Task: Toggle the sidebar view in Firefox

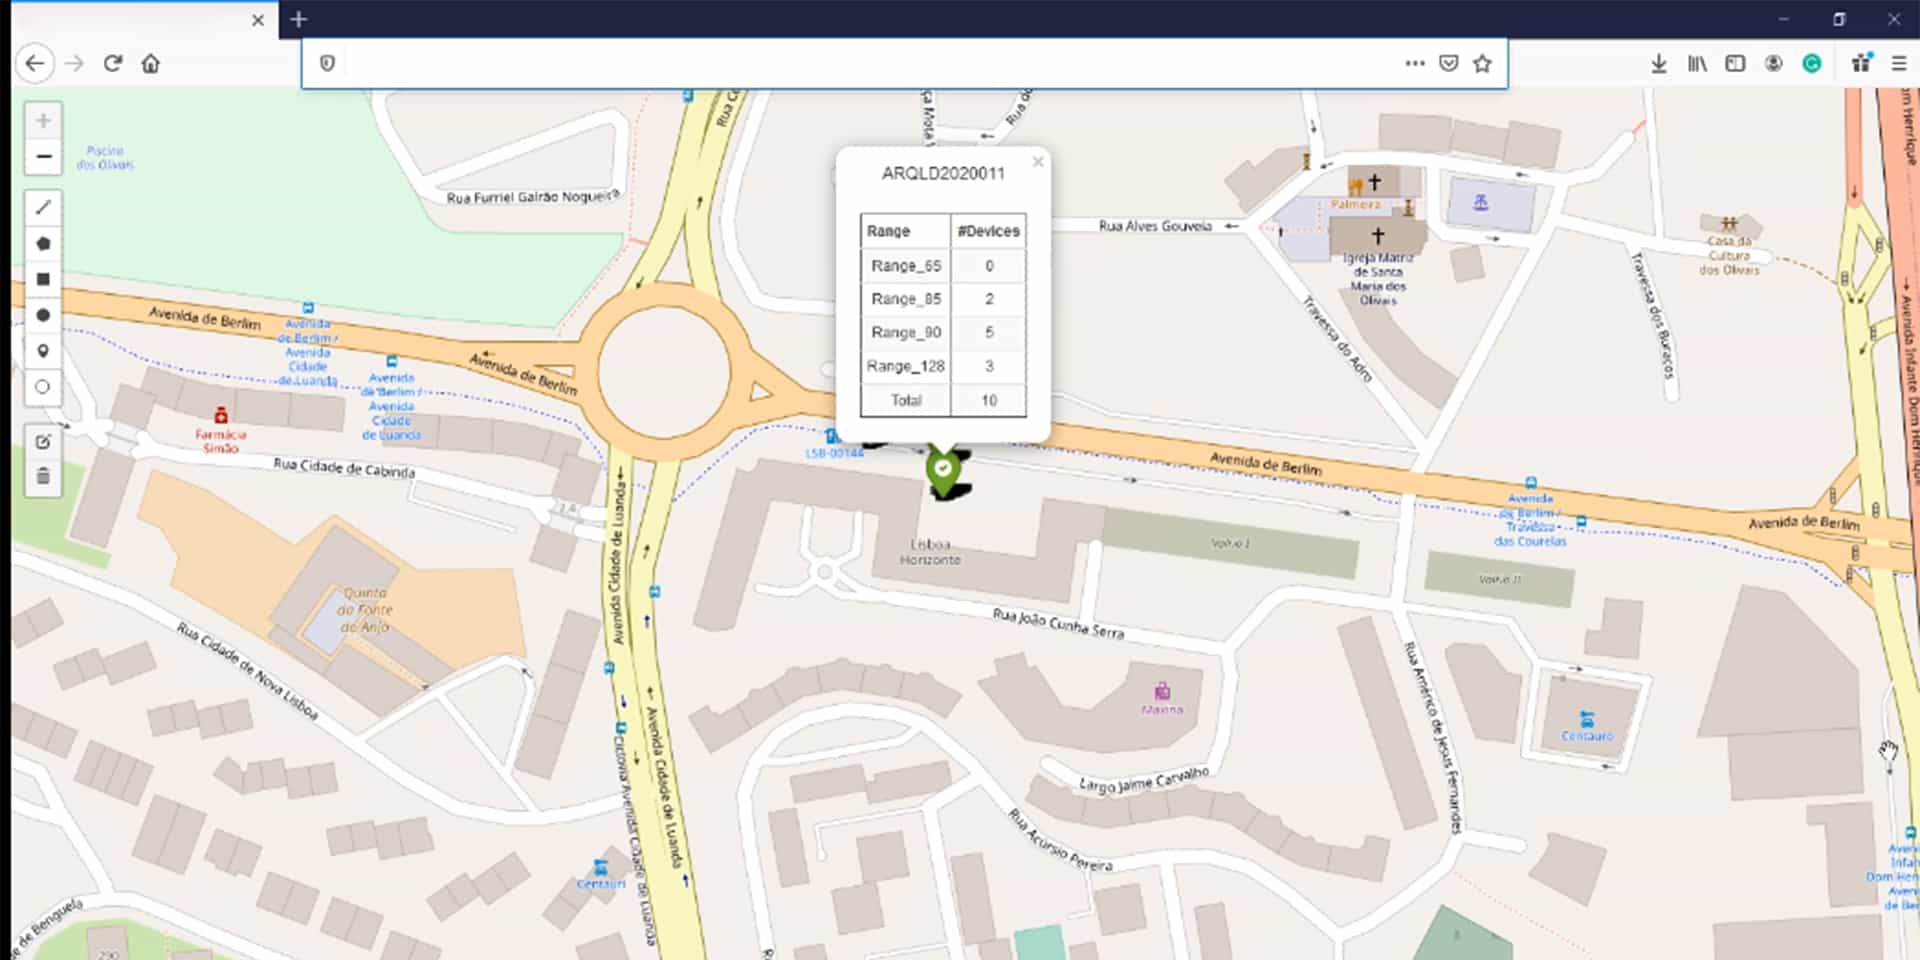Action: (1734, 63)
